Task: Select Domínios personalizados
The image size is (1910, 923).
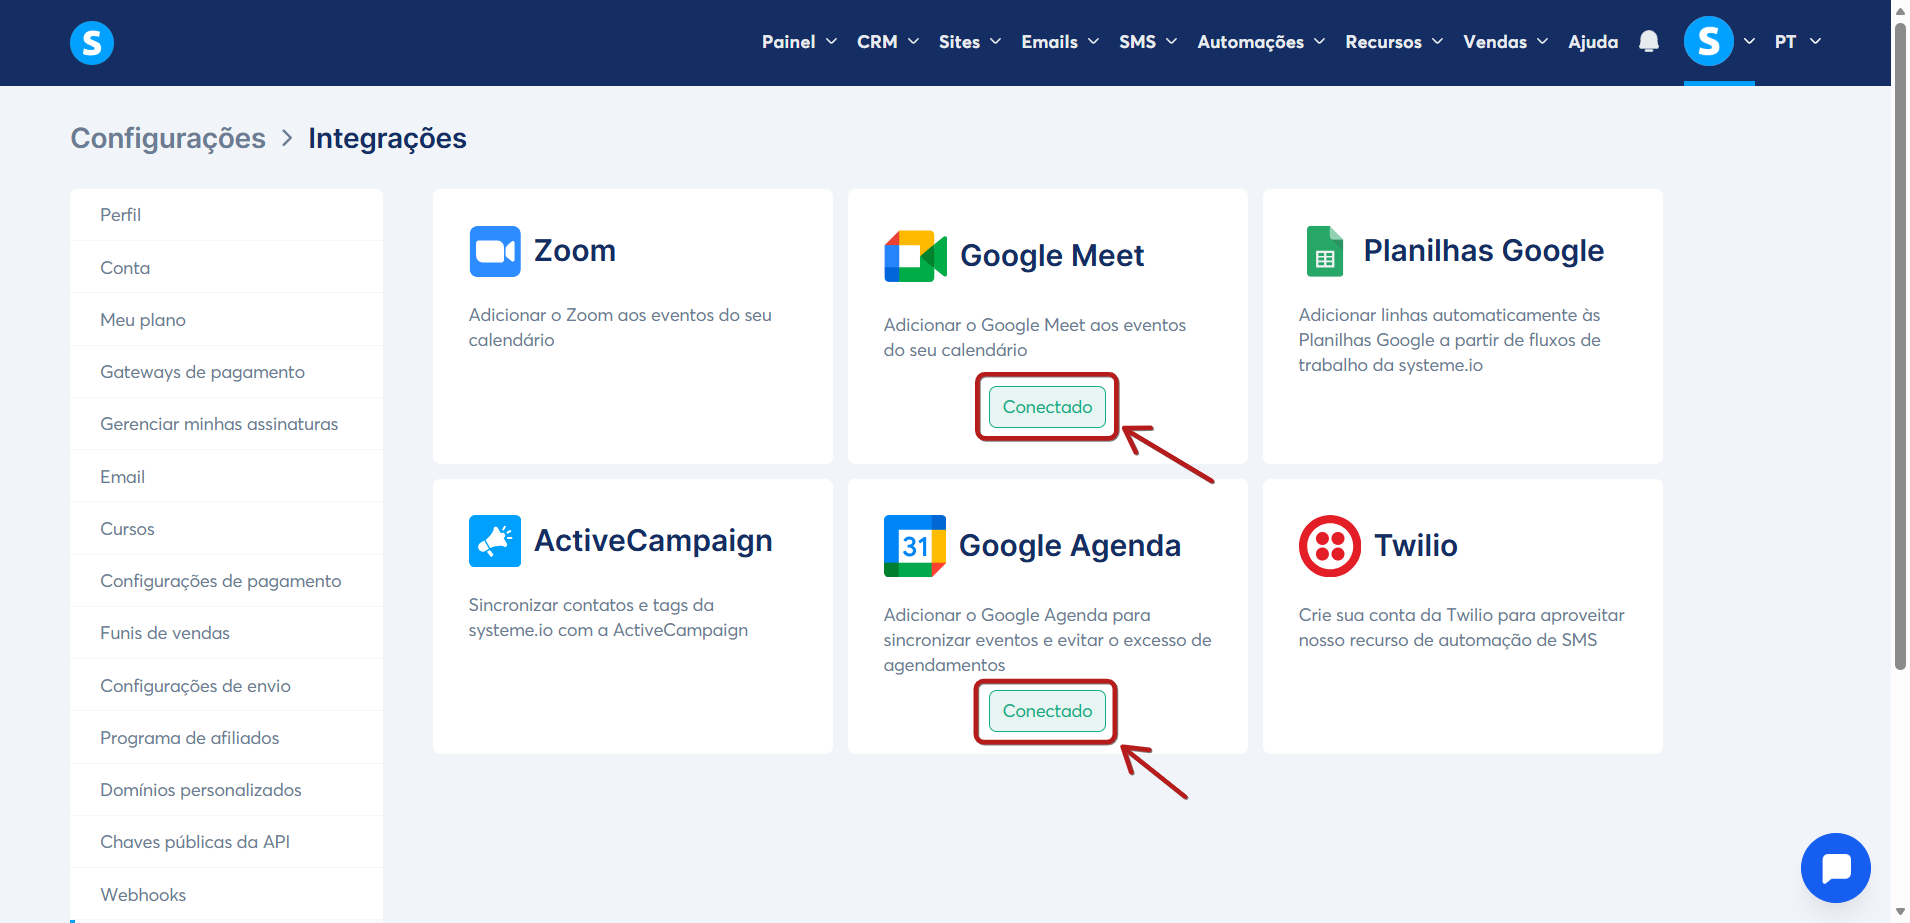Action: (x=226, y=790)
